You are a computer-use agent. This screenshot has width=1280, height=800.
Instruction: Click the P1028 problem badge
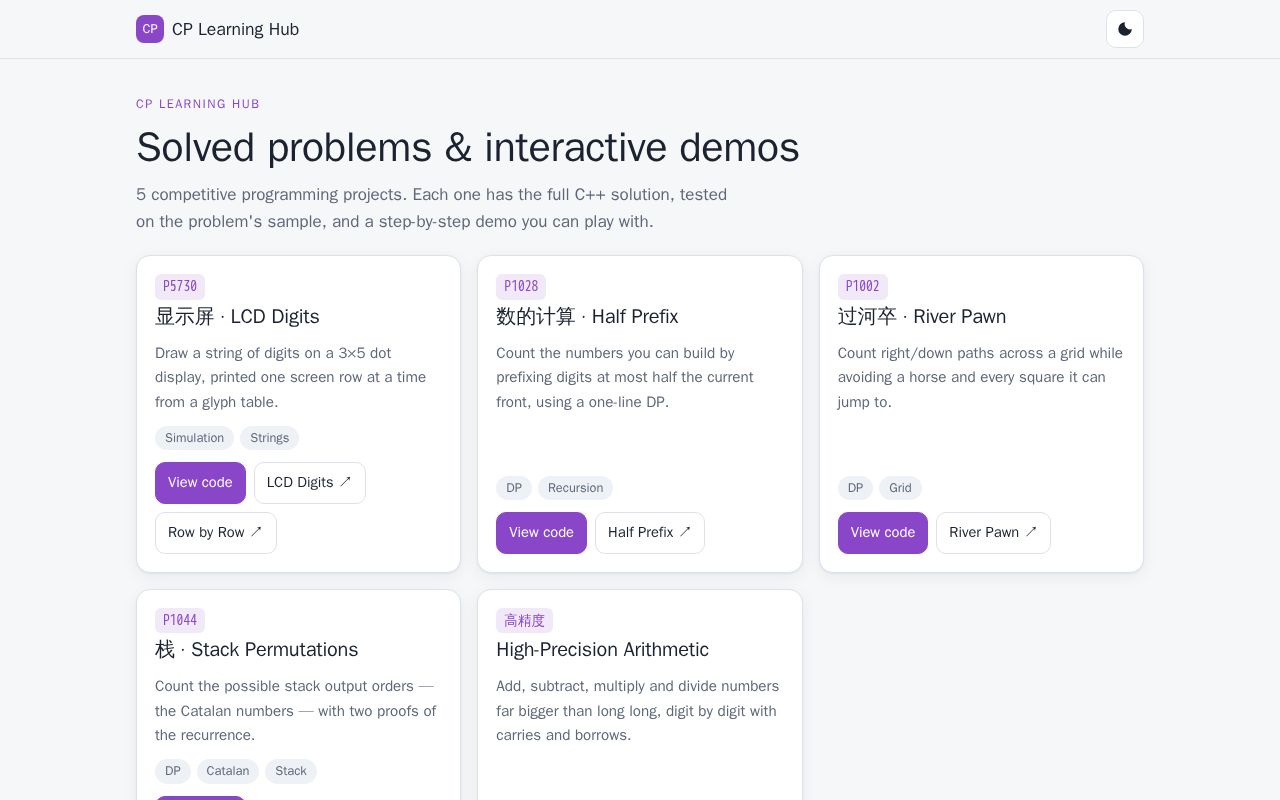[521, 287]
